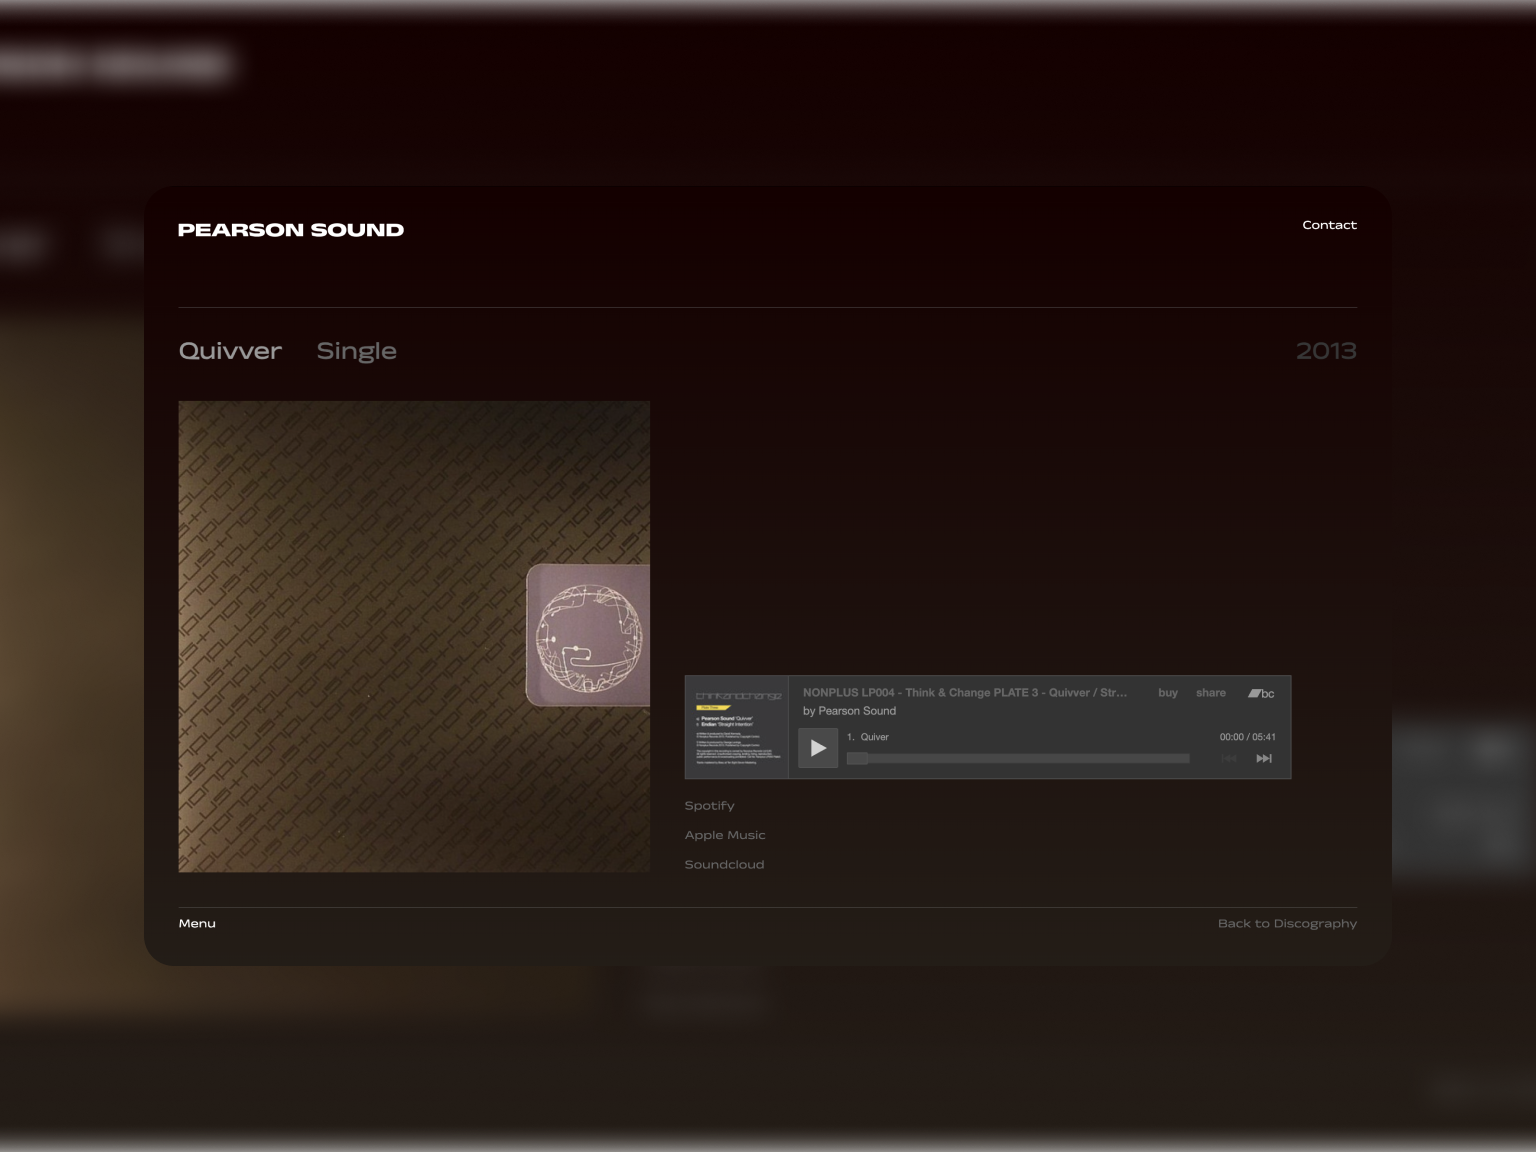This screenshot has width=1536, height=1152.
Task: Click the '1. Quiver' track name
Action: 868,737
